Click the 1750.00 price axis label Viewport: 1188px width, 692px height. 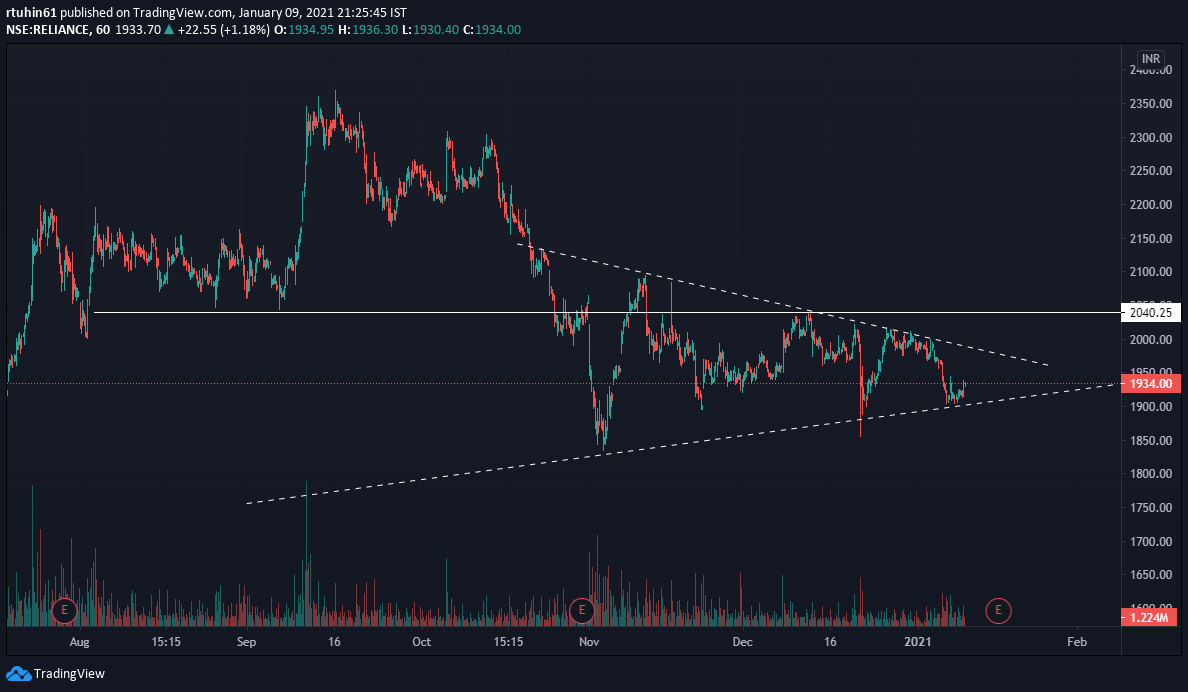coord(1150,508)
